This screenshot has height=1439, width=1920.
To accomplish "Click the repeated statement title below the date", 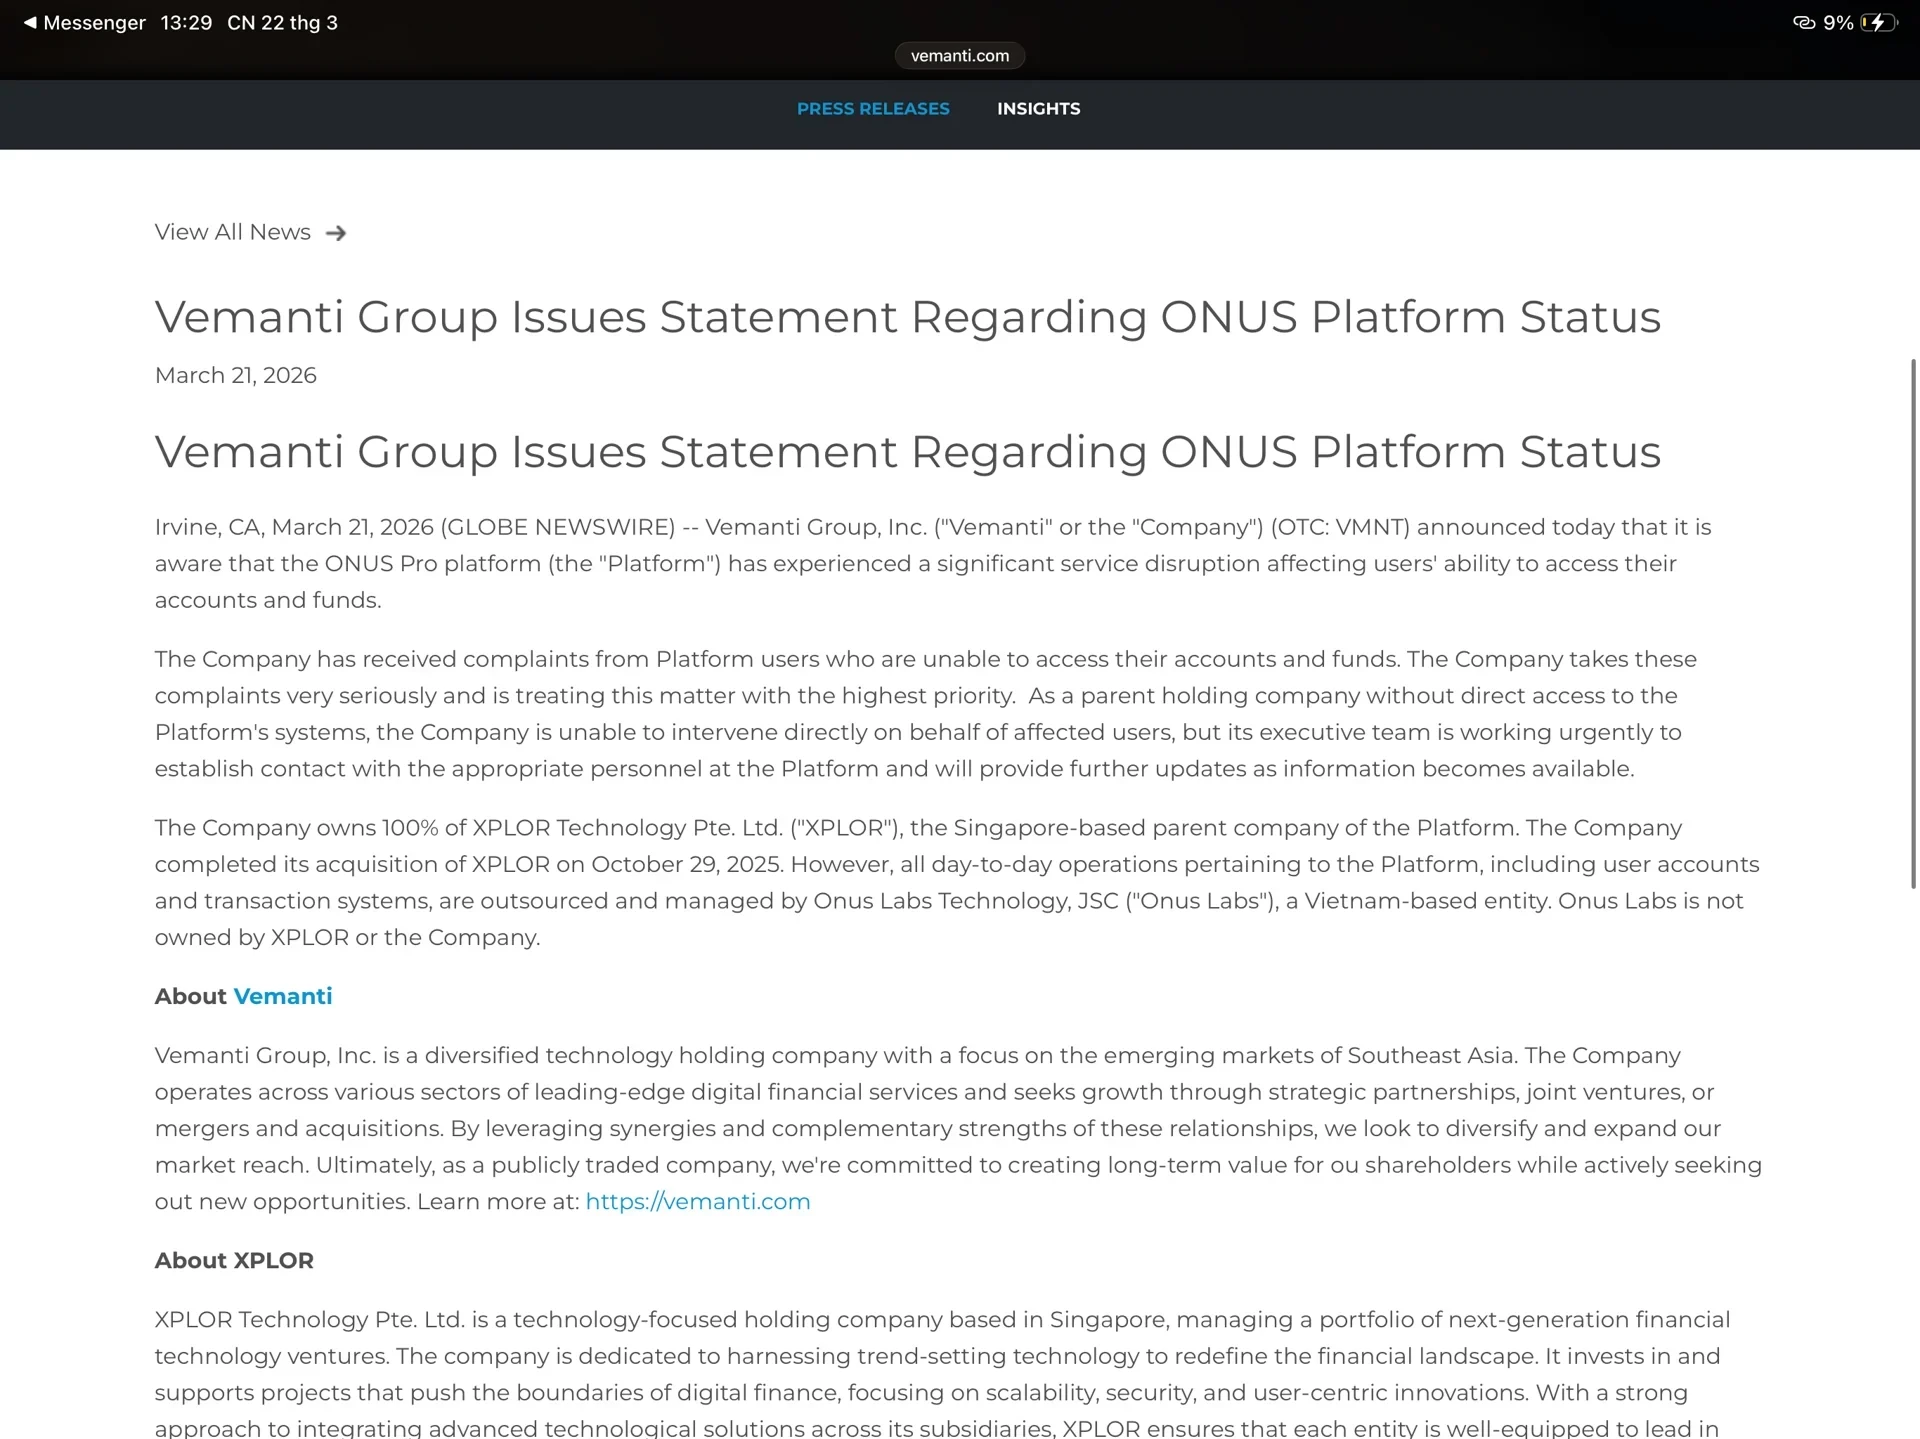I will (908, 451).
